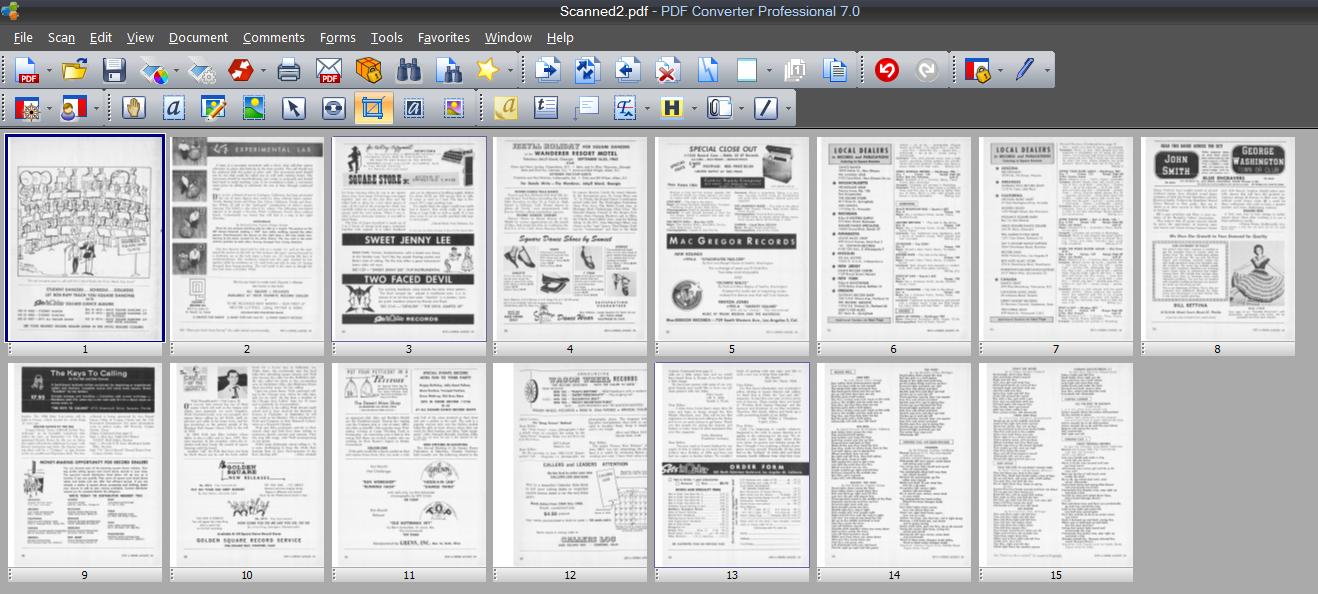1318x594 pixels.
Task: Select page 9 Keys To Calling thumbnail
Action: coord(85,465)
